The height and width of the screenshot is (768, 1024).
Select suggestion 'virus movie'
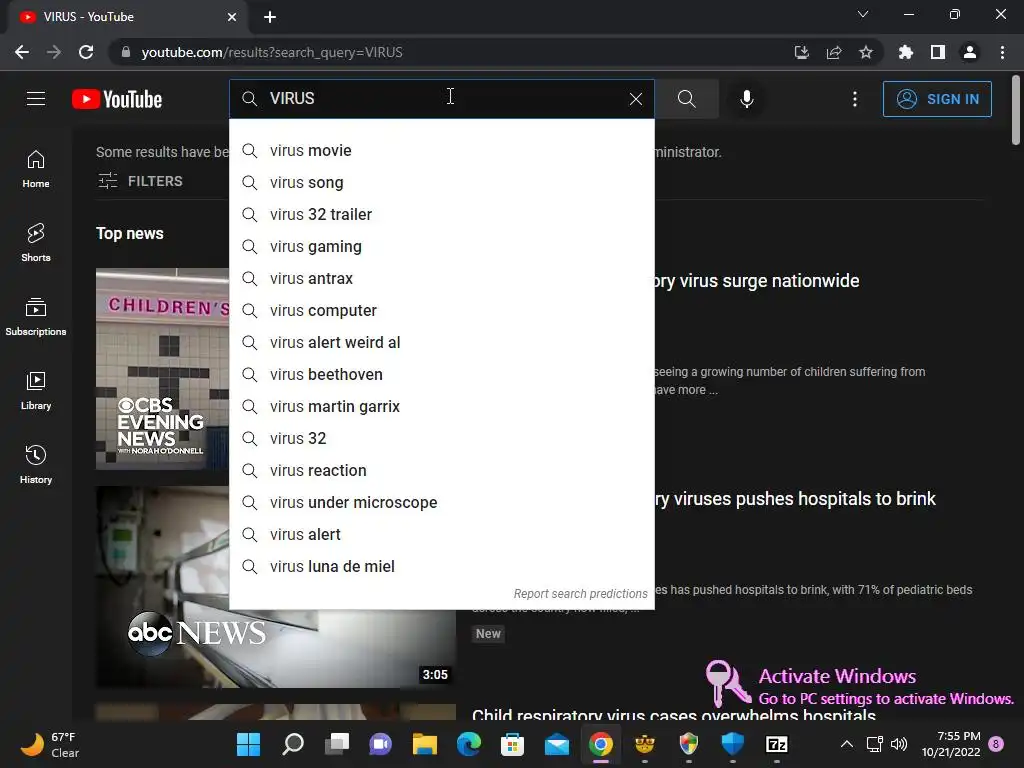(441, 150)
